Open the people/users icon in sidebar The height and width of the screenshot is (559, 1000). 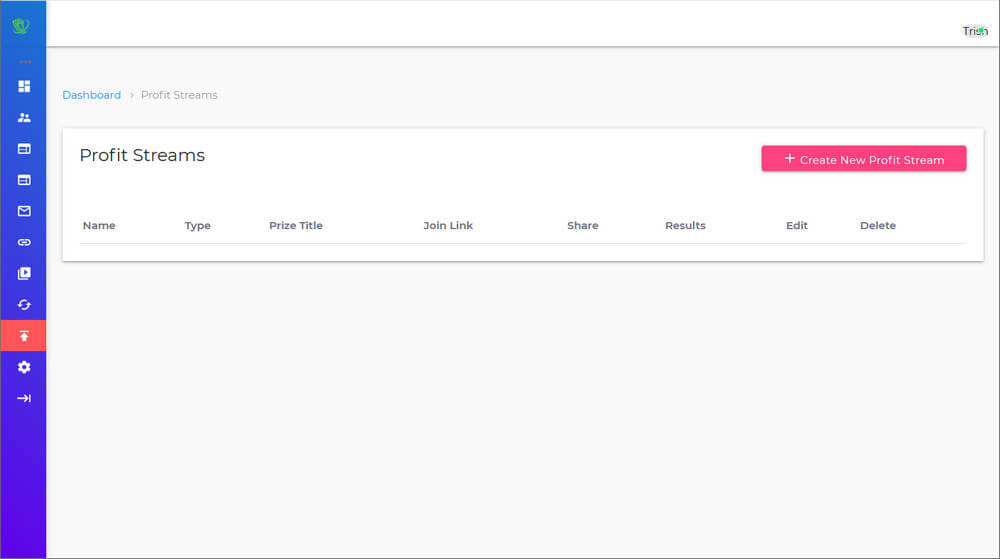[24, 117]
